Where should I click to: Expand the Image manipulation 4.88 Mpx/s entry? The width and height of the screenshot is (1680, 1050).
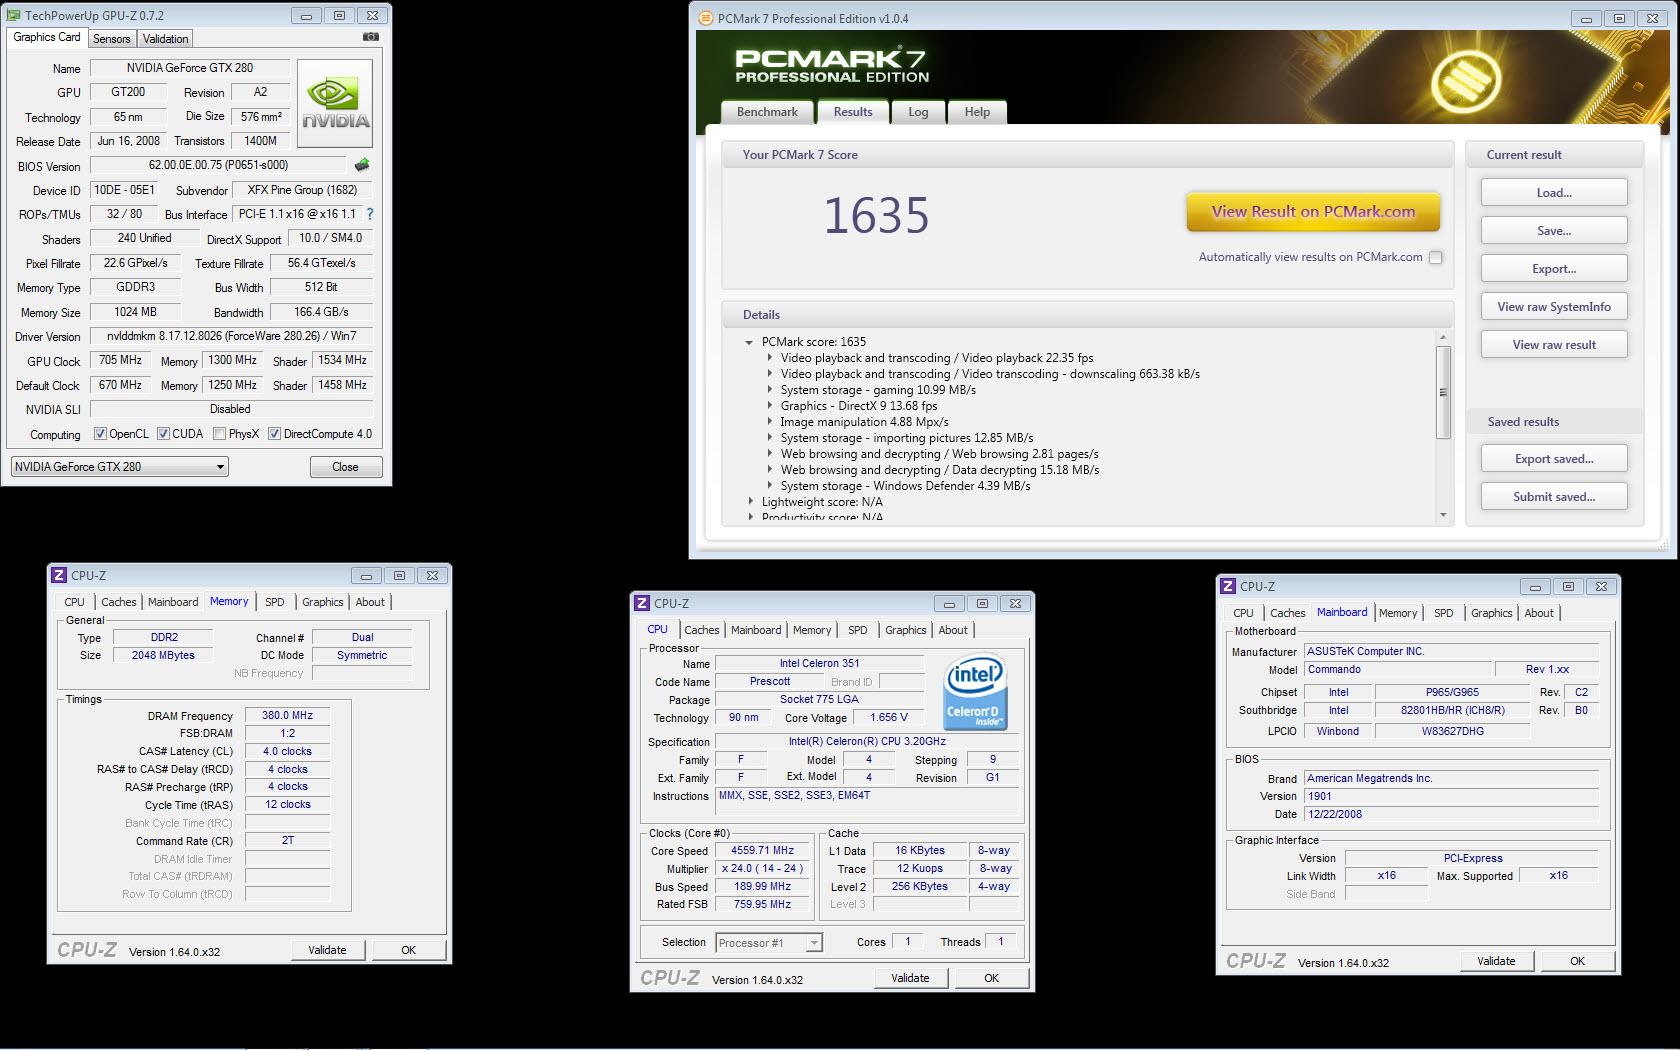tap(769, 422)
